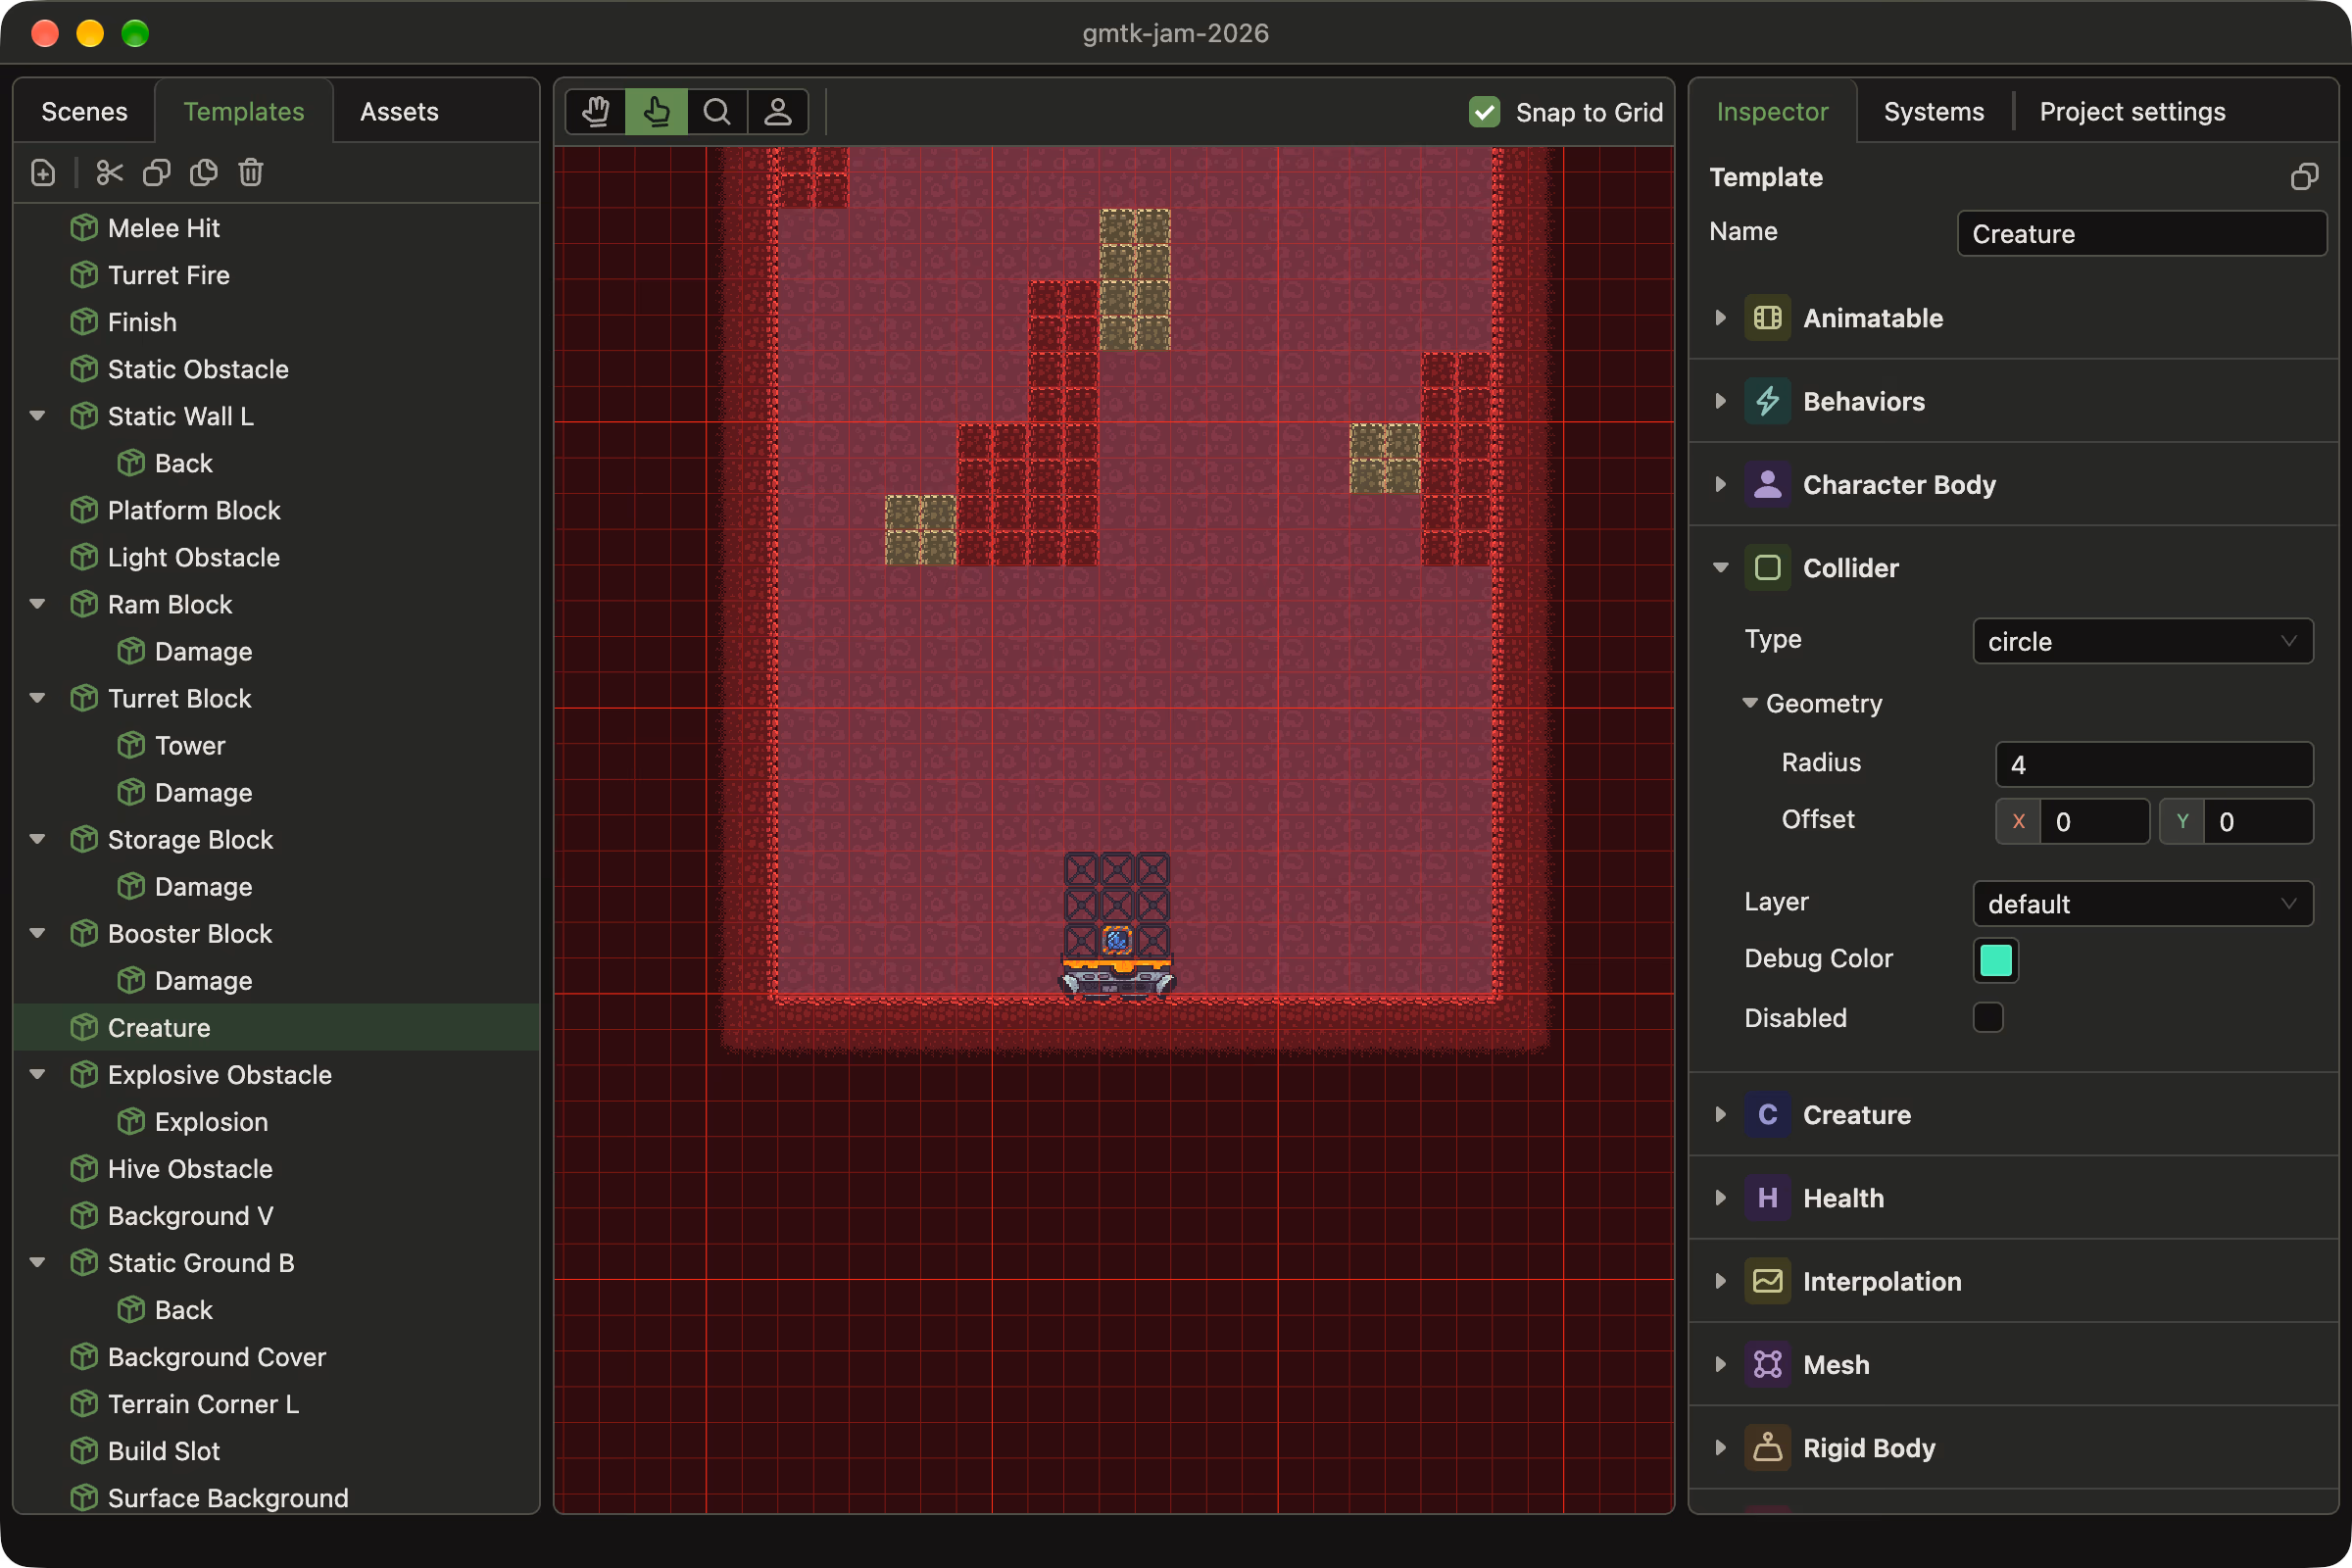The image size is (2352, 1568).
Task: Switch to the Scenes tab
Action: [84, 111]
